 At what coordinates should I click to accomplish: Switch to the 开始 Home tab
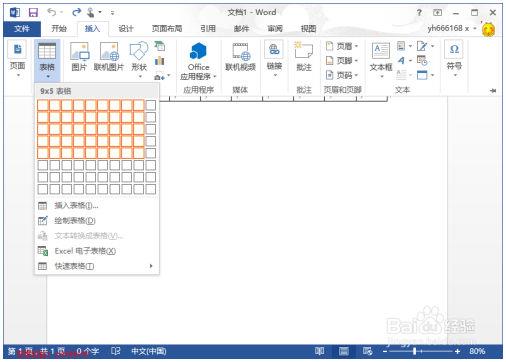point(59,29)
